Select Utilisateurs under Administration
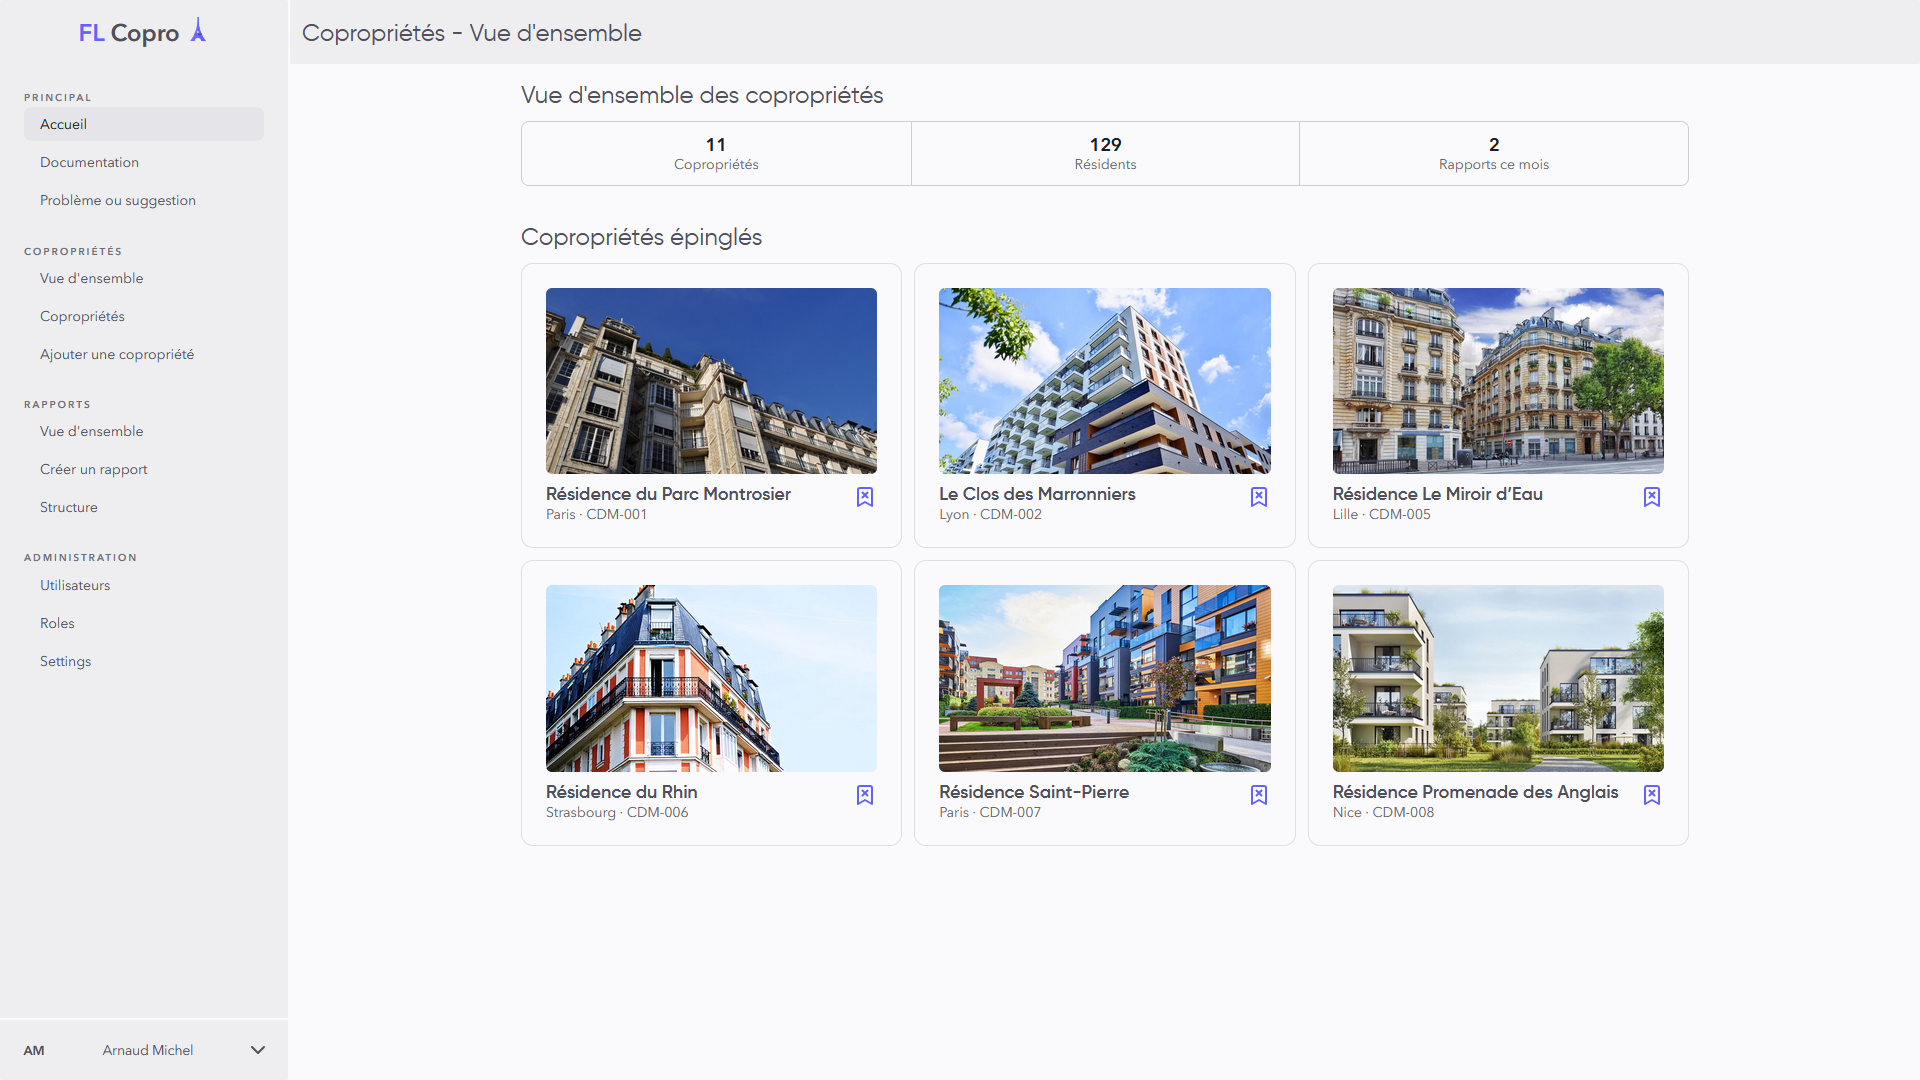The image size is (1920, 1080). 75,585
